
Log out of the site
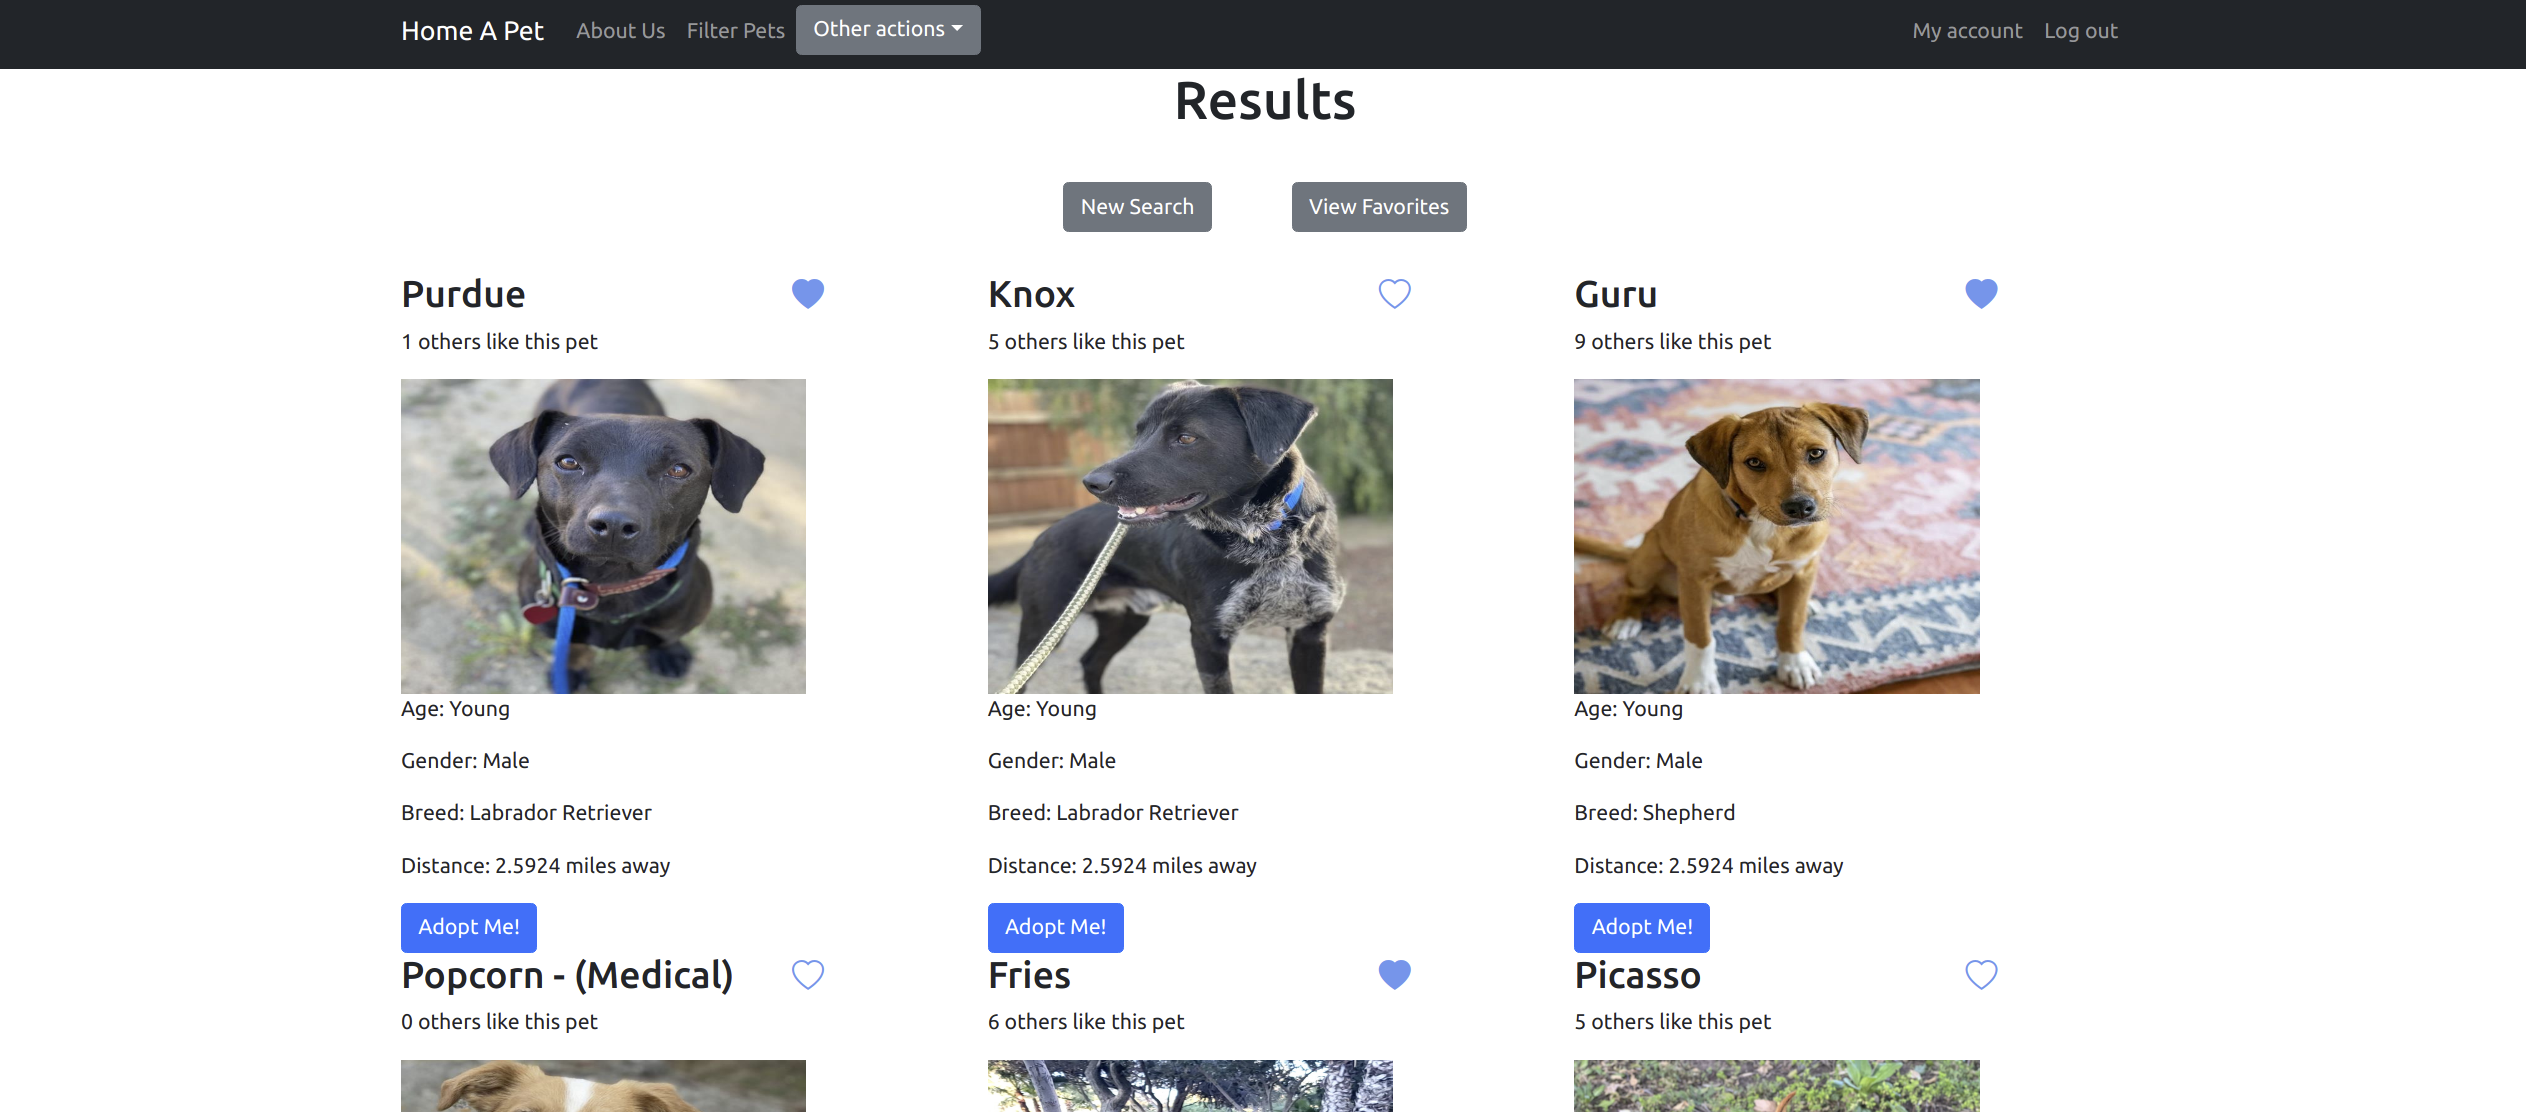2081,31
